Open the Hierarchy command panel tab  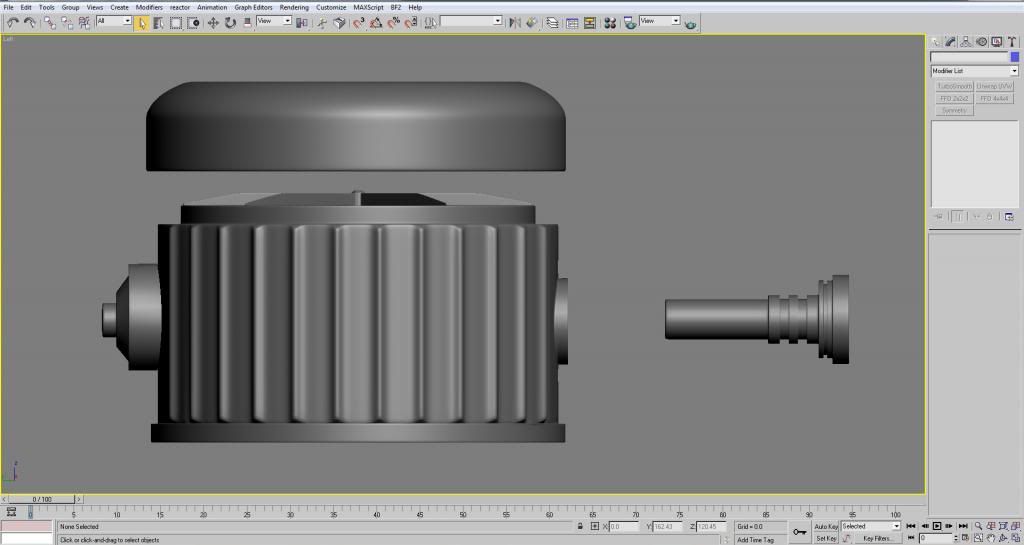tap(966, 41)
